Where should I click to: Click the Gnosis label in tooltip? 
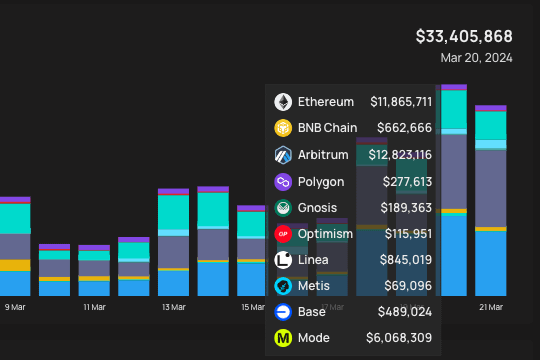pos(317,208)
